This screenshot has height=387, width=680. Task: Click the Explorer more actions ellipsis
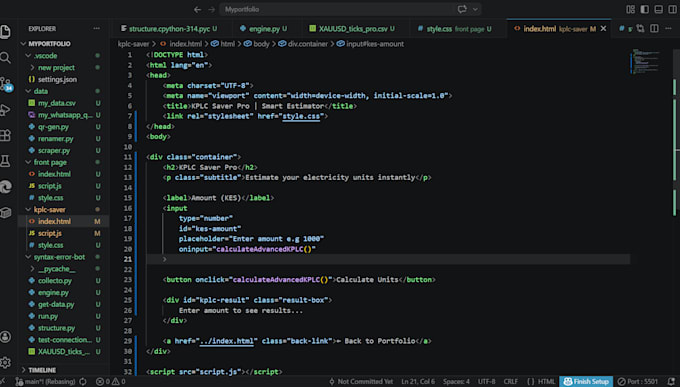point(96,29)
